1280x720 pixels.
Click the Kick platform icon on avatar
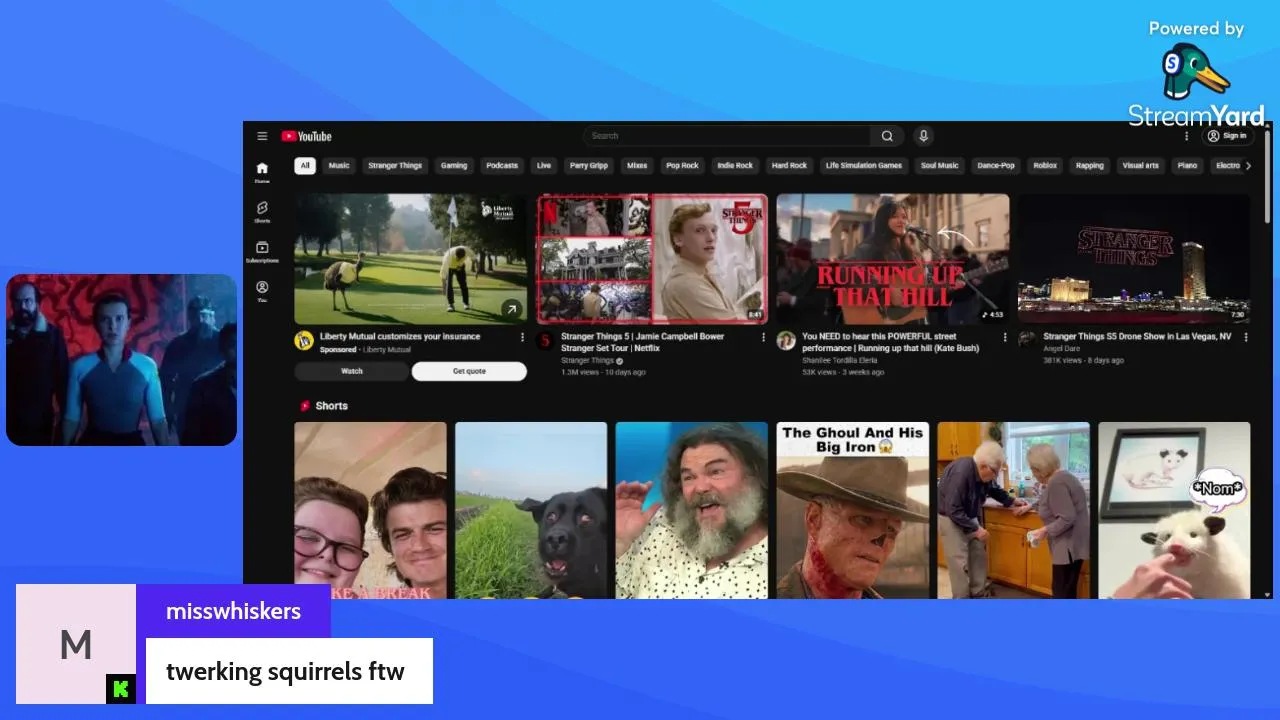121,689
